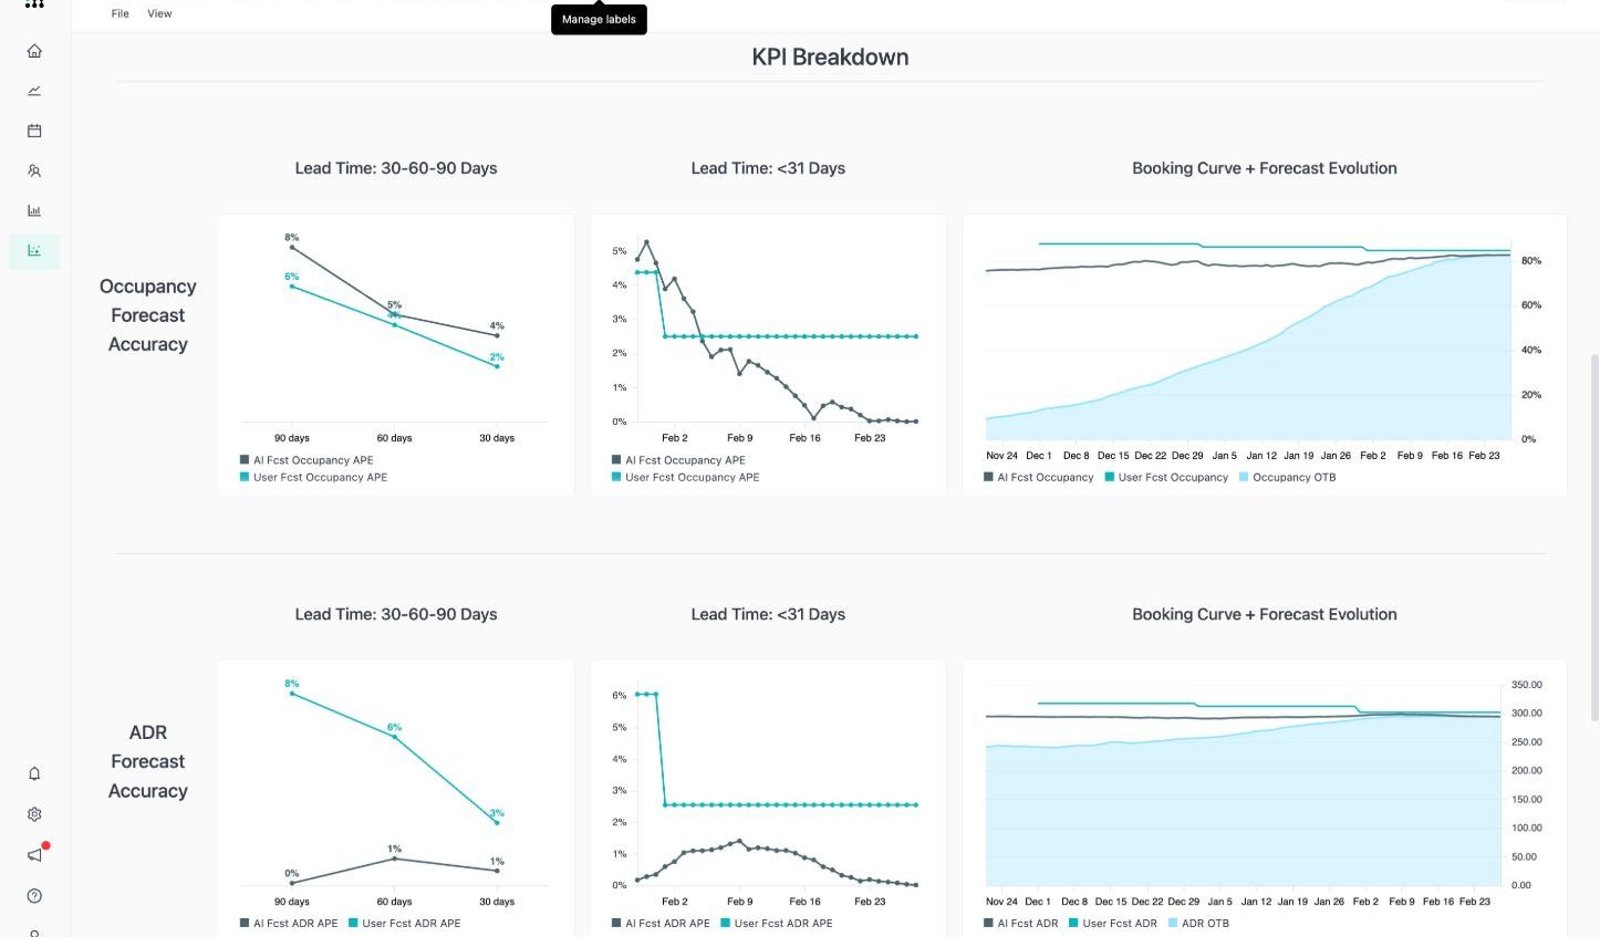Toggle User Fcst ADR APE legend in 30-60-90 chart

coord(405,923)
